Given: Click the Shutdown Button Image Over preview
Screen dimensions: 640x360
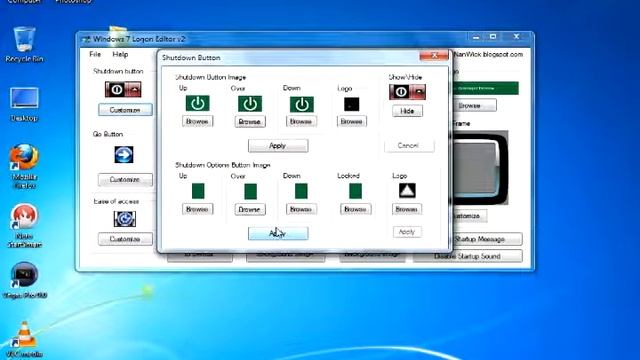Looking at the screenshot, I should (250, 104).
